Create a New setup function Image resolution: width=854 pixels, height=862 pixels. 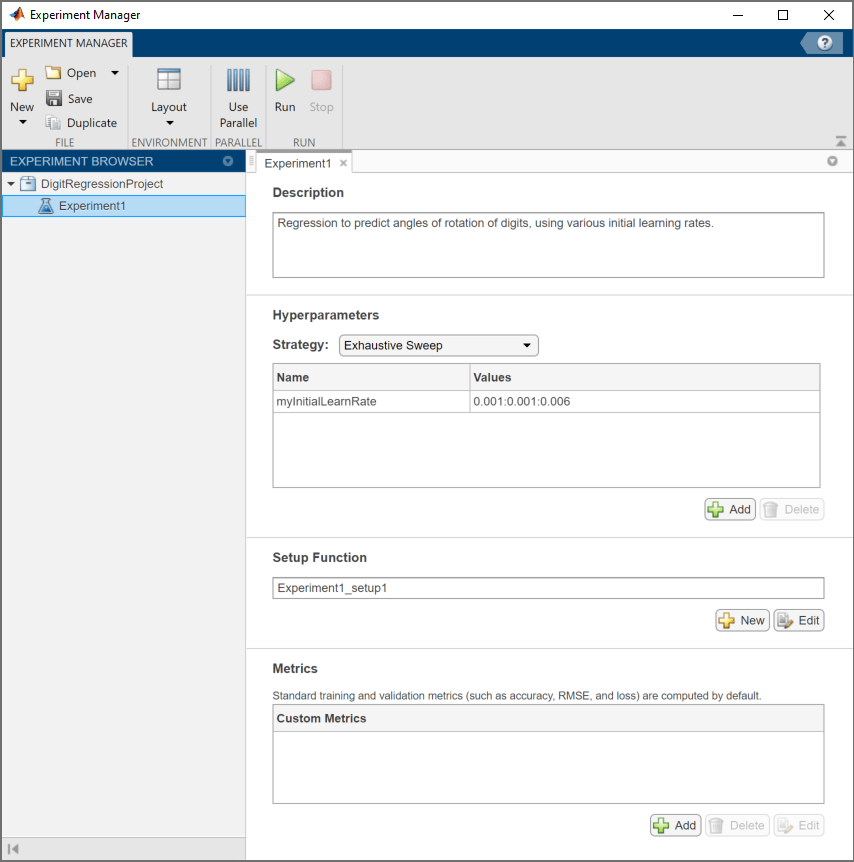[x=742, y=620]
